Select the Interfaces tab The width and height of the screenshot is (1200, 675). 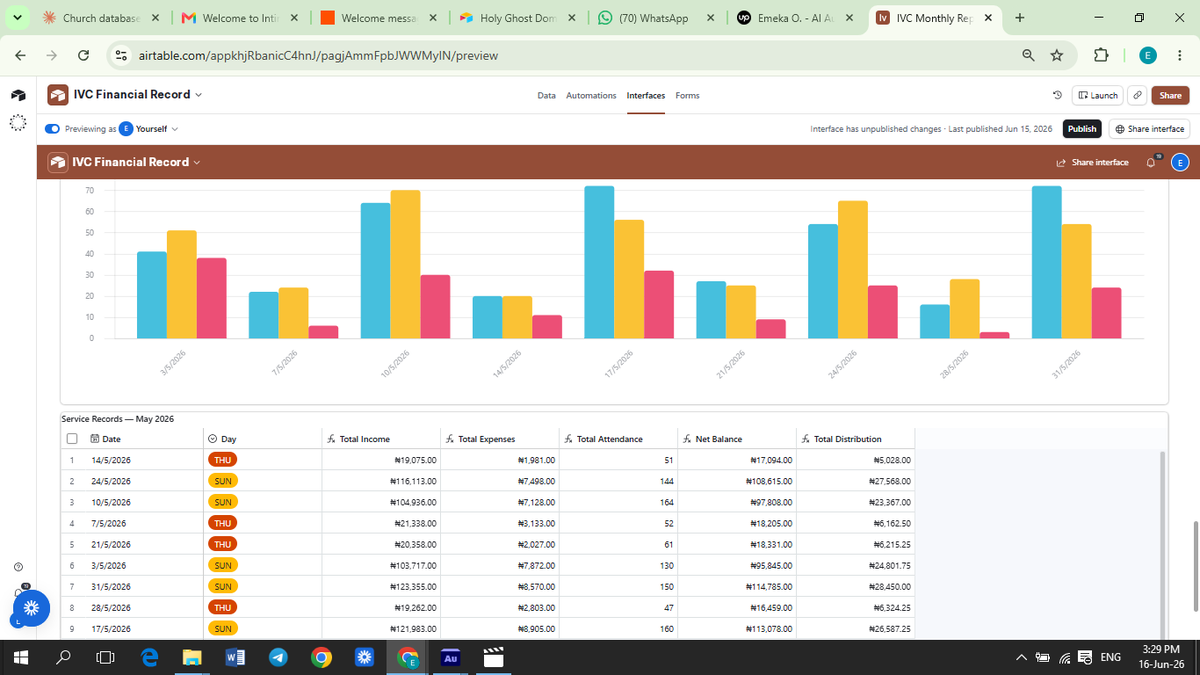[x=646, y=96]
